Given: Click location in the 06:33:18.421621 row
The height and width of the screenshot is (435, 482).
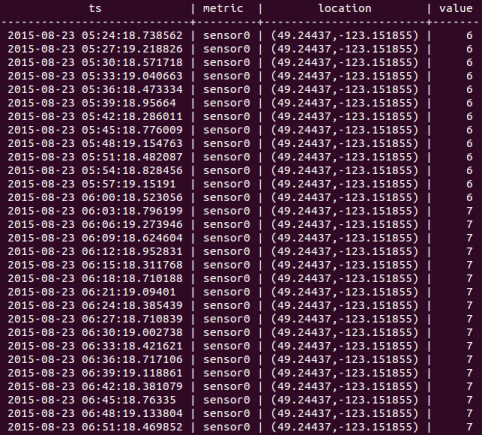Looking at the screenshot, I should click(345, 346).
